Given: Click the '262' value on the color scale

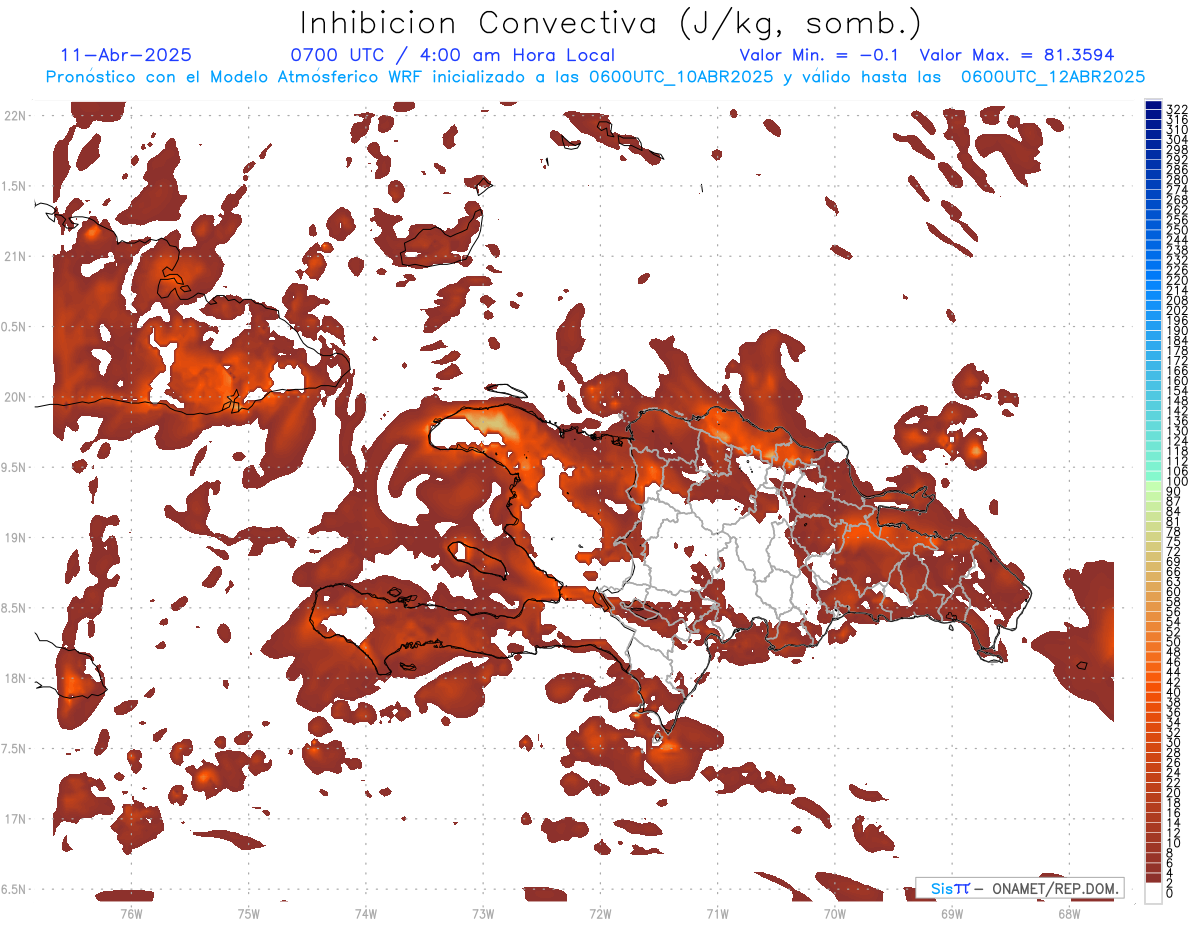Looking at the screenshot, I should (x=1177, y=210).
